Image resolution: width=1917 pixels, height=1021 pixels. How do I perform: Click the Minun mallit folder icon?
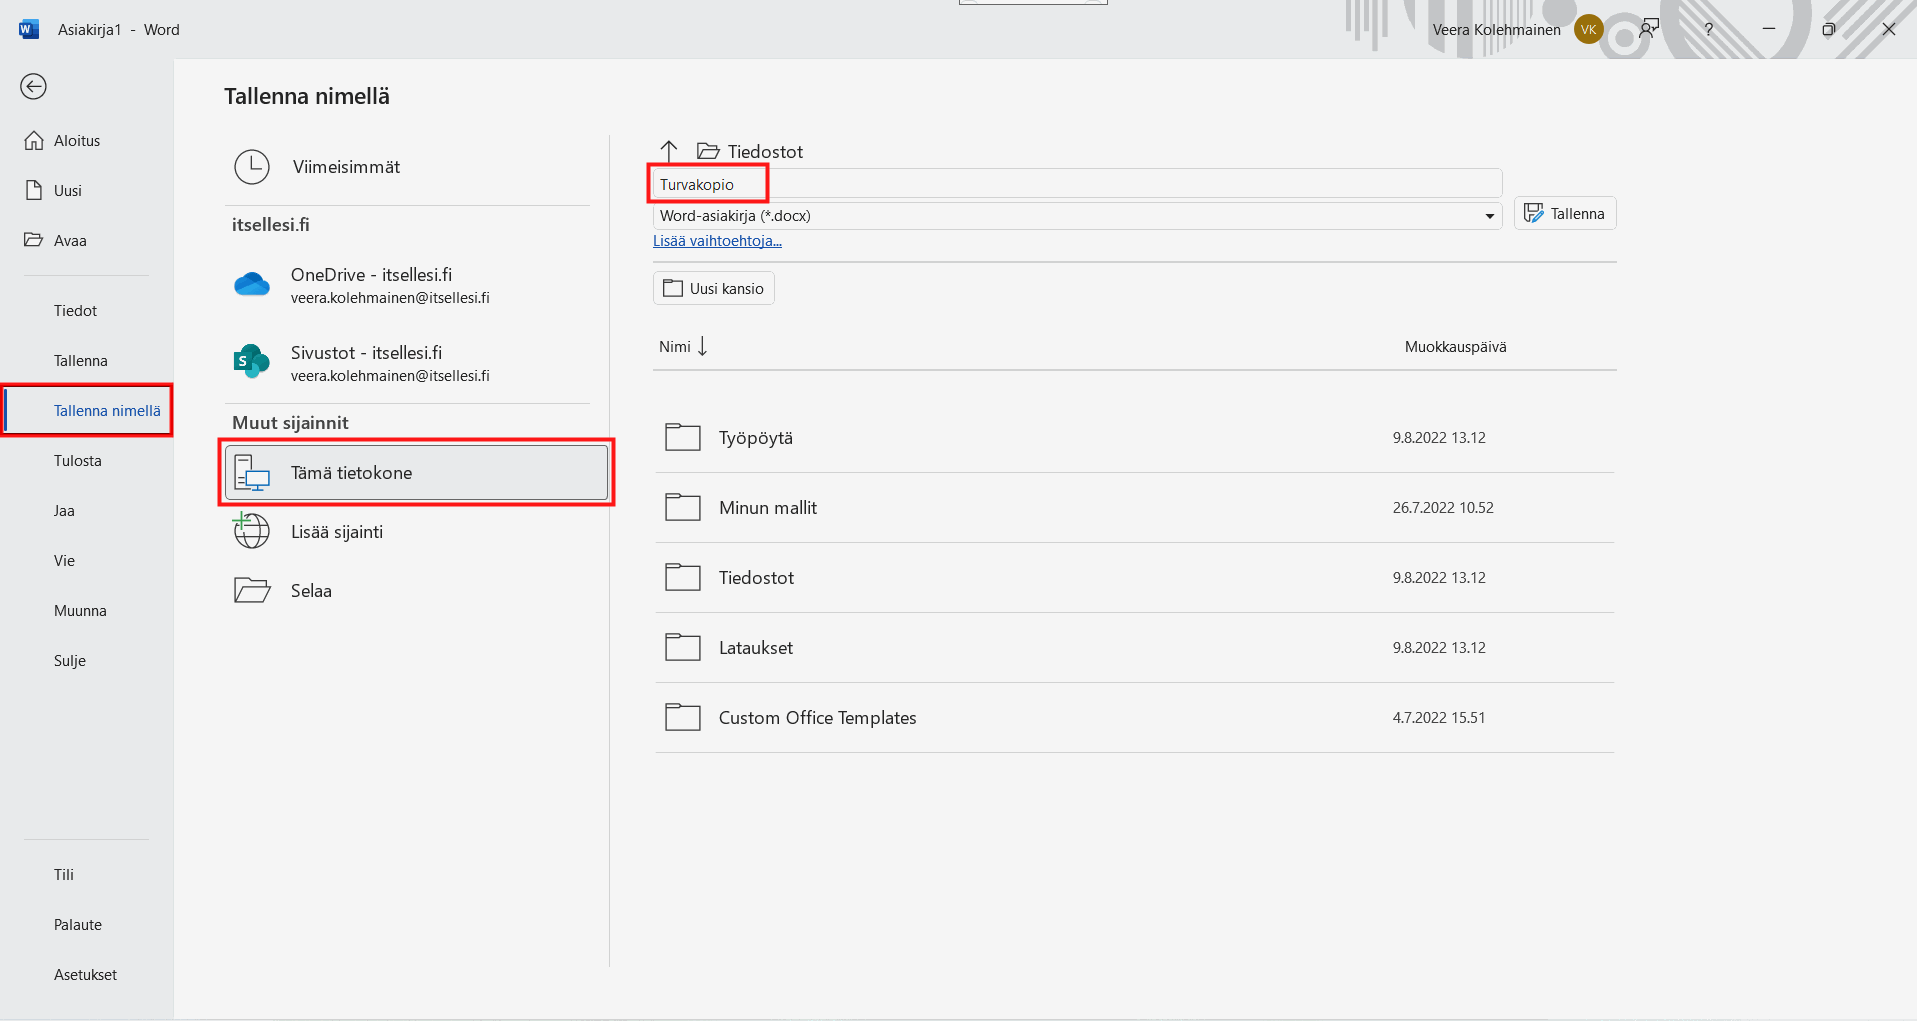683,507
